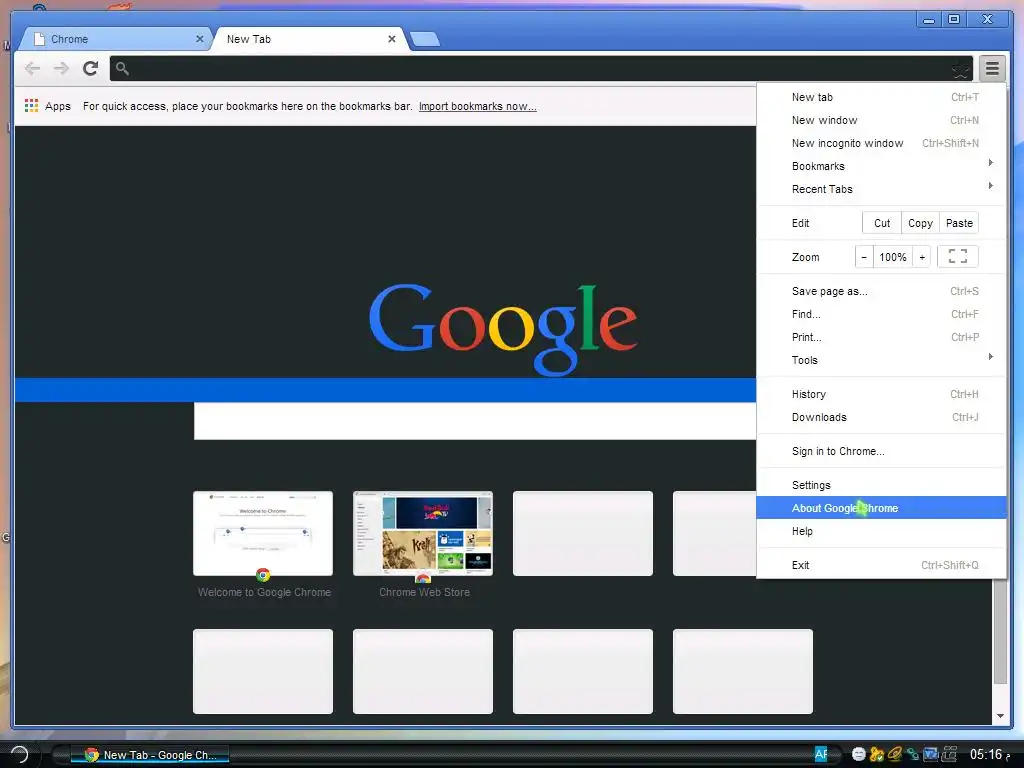Decrease zoom with minus button
This screenshot has height=768, width=1024.
click(864, 257)
